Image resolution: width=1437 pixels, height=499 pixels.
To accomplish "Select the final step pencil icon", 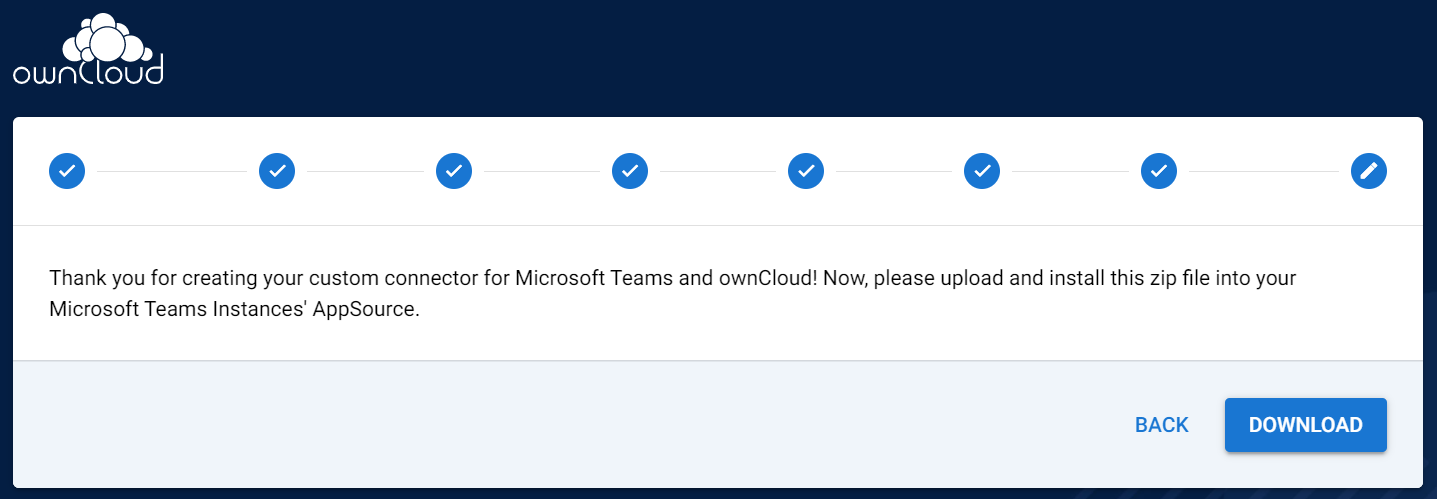I will tap(1369, 171).
